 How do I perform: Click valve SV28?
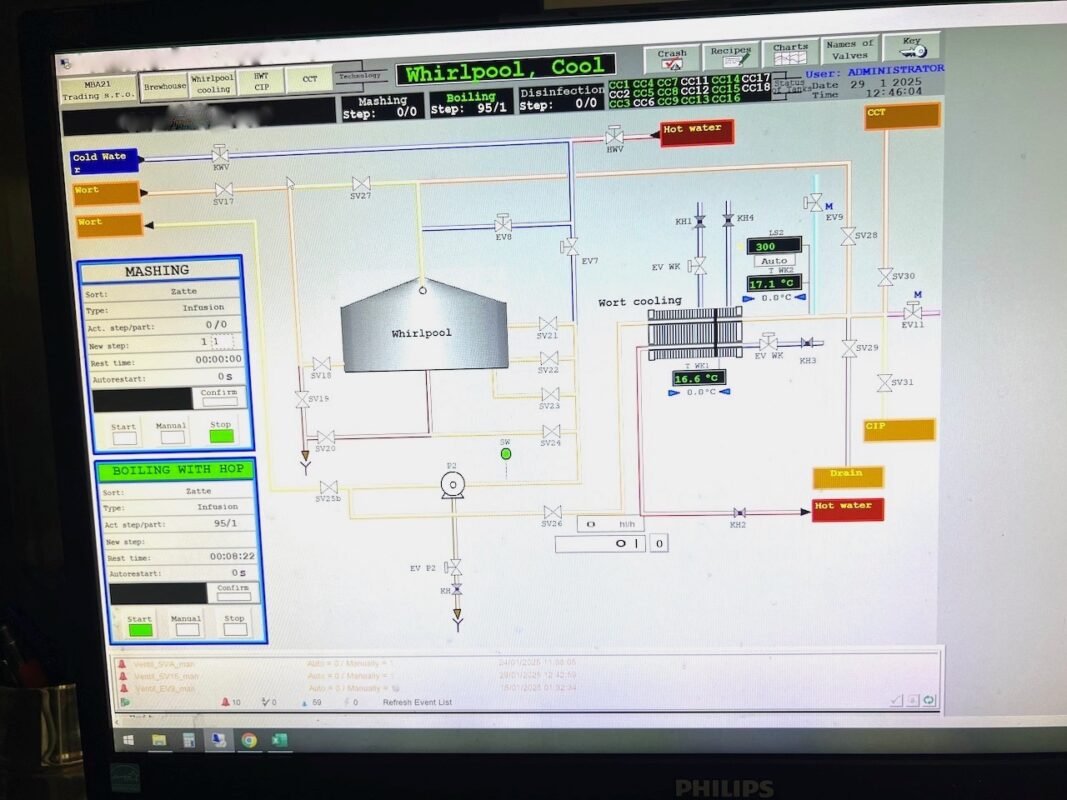pyautogui.click(x=848, y=237)
